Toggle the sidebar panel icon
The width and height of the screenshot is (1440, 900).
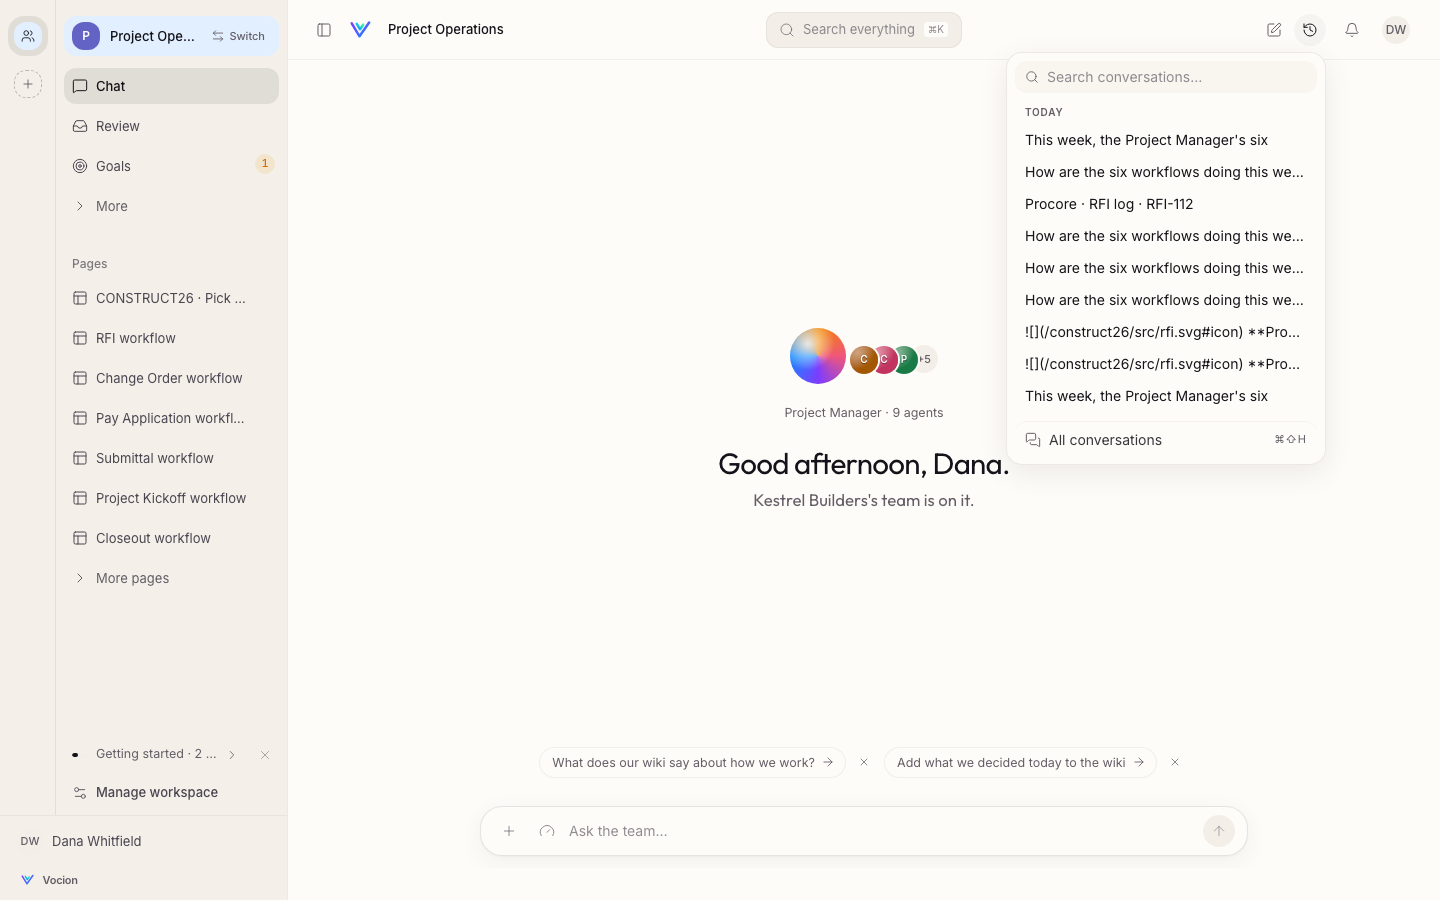pos(324,30)
